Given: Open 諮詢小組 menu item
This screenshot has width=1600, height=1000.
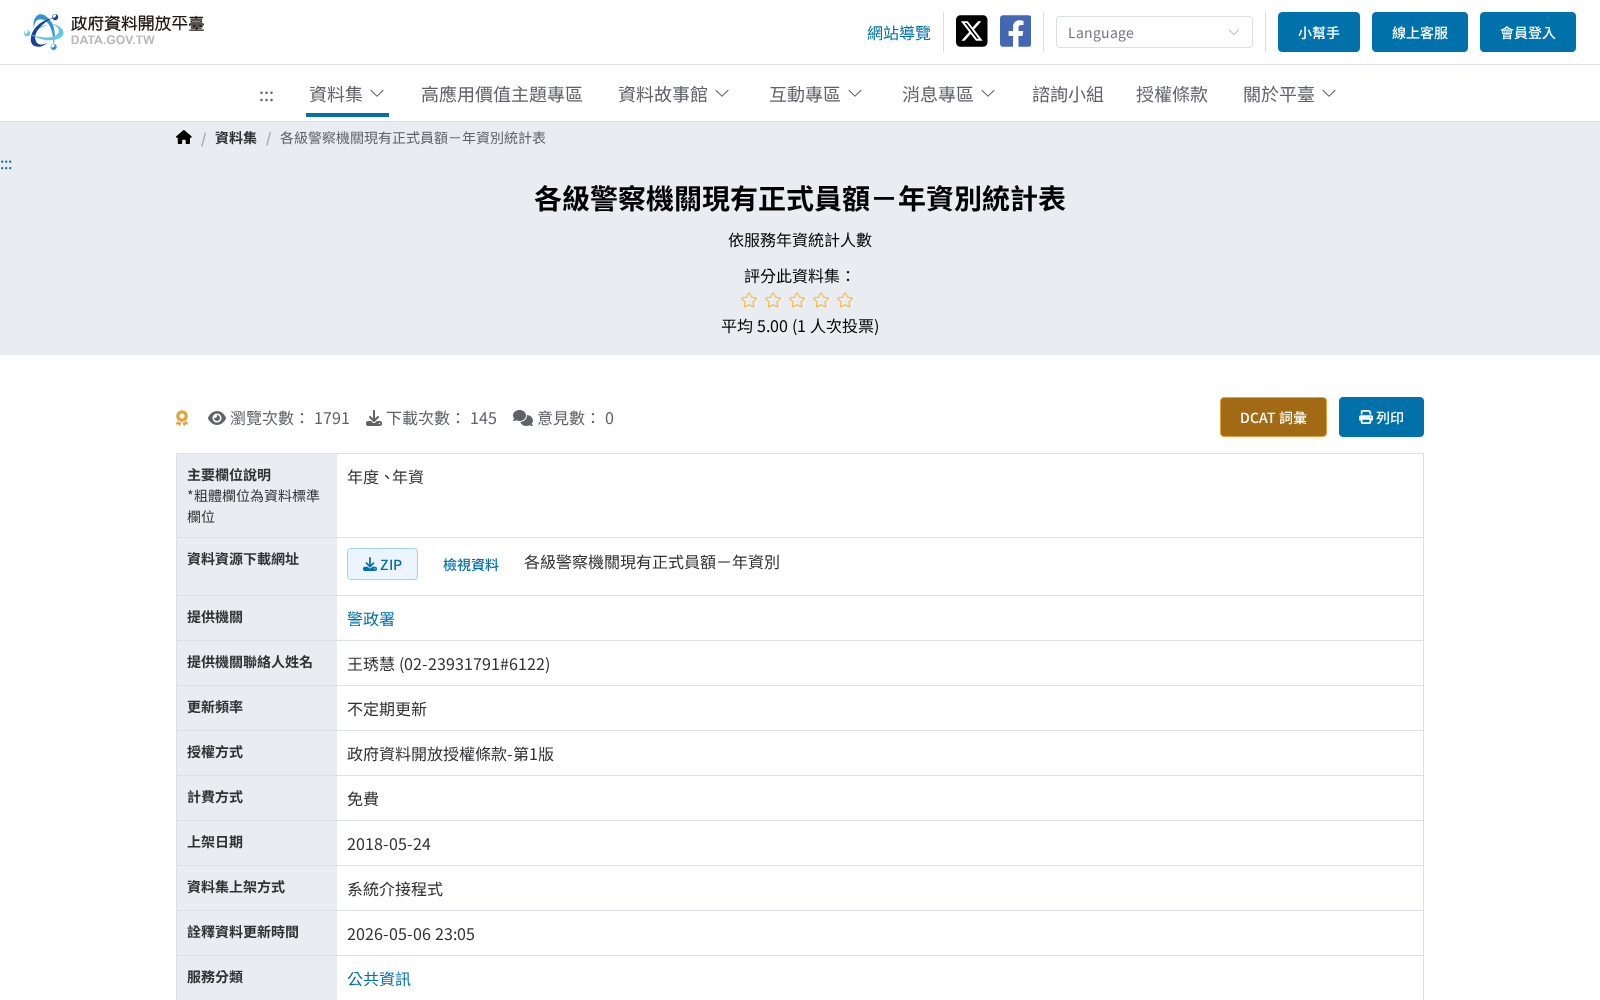Looking at the screenshot, I should click(x=1068, y=94).
